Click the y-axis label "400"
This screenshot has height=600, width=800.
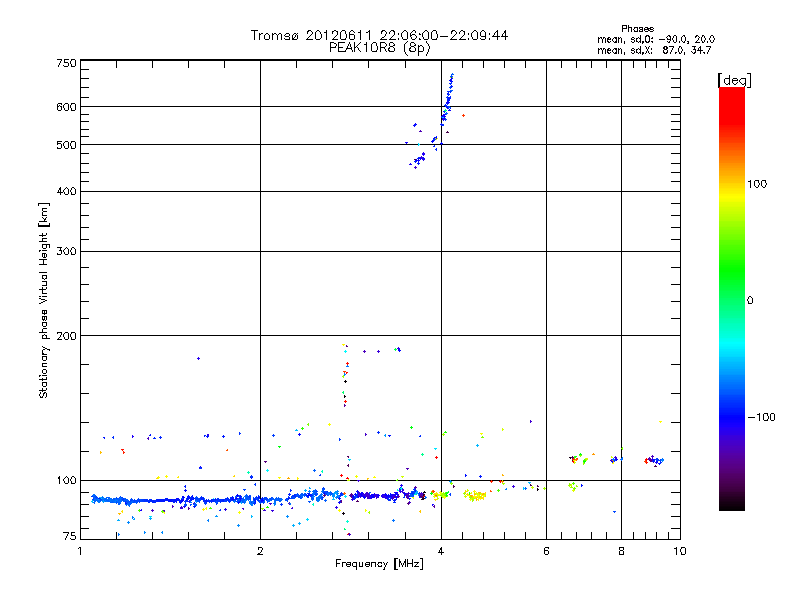66,191
